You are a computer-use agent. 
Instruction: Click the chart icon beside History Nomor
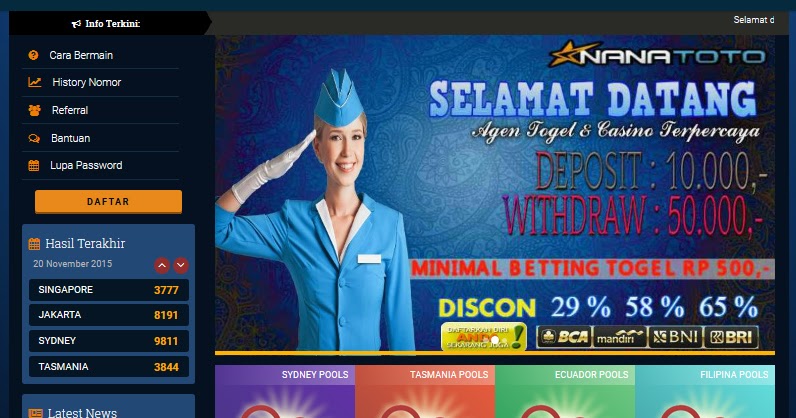click(35, 82)
